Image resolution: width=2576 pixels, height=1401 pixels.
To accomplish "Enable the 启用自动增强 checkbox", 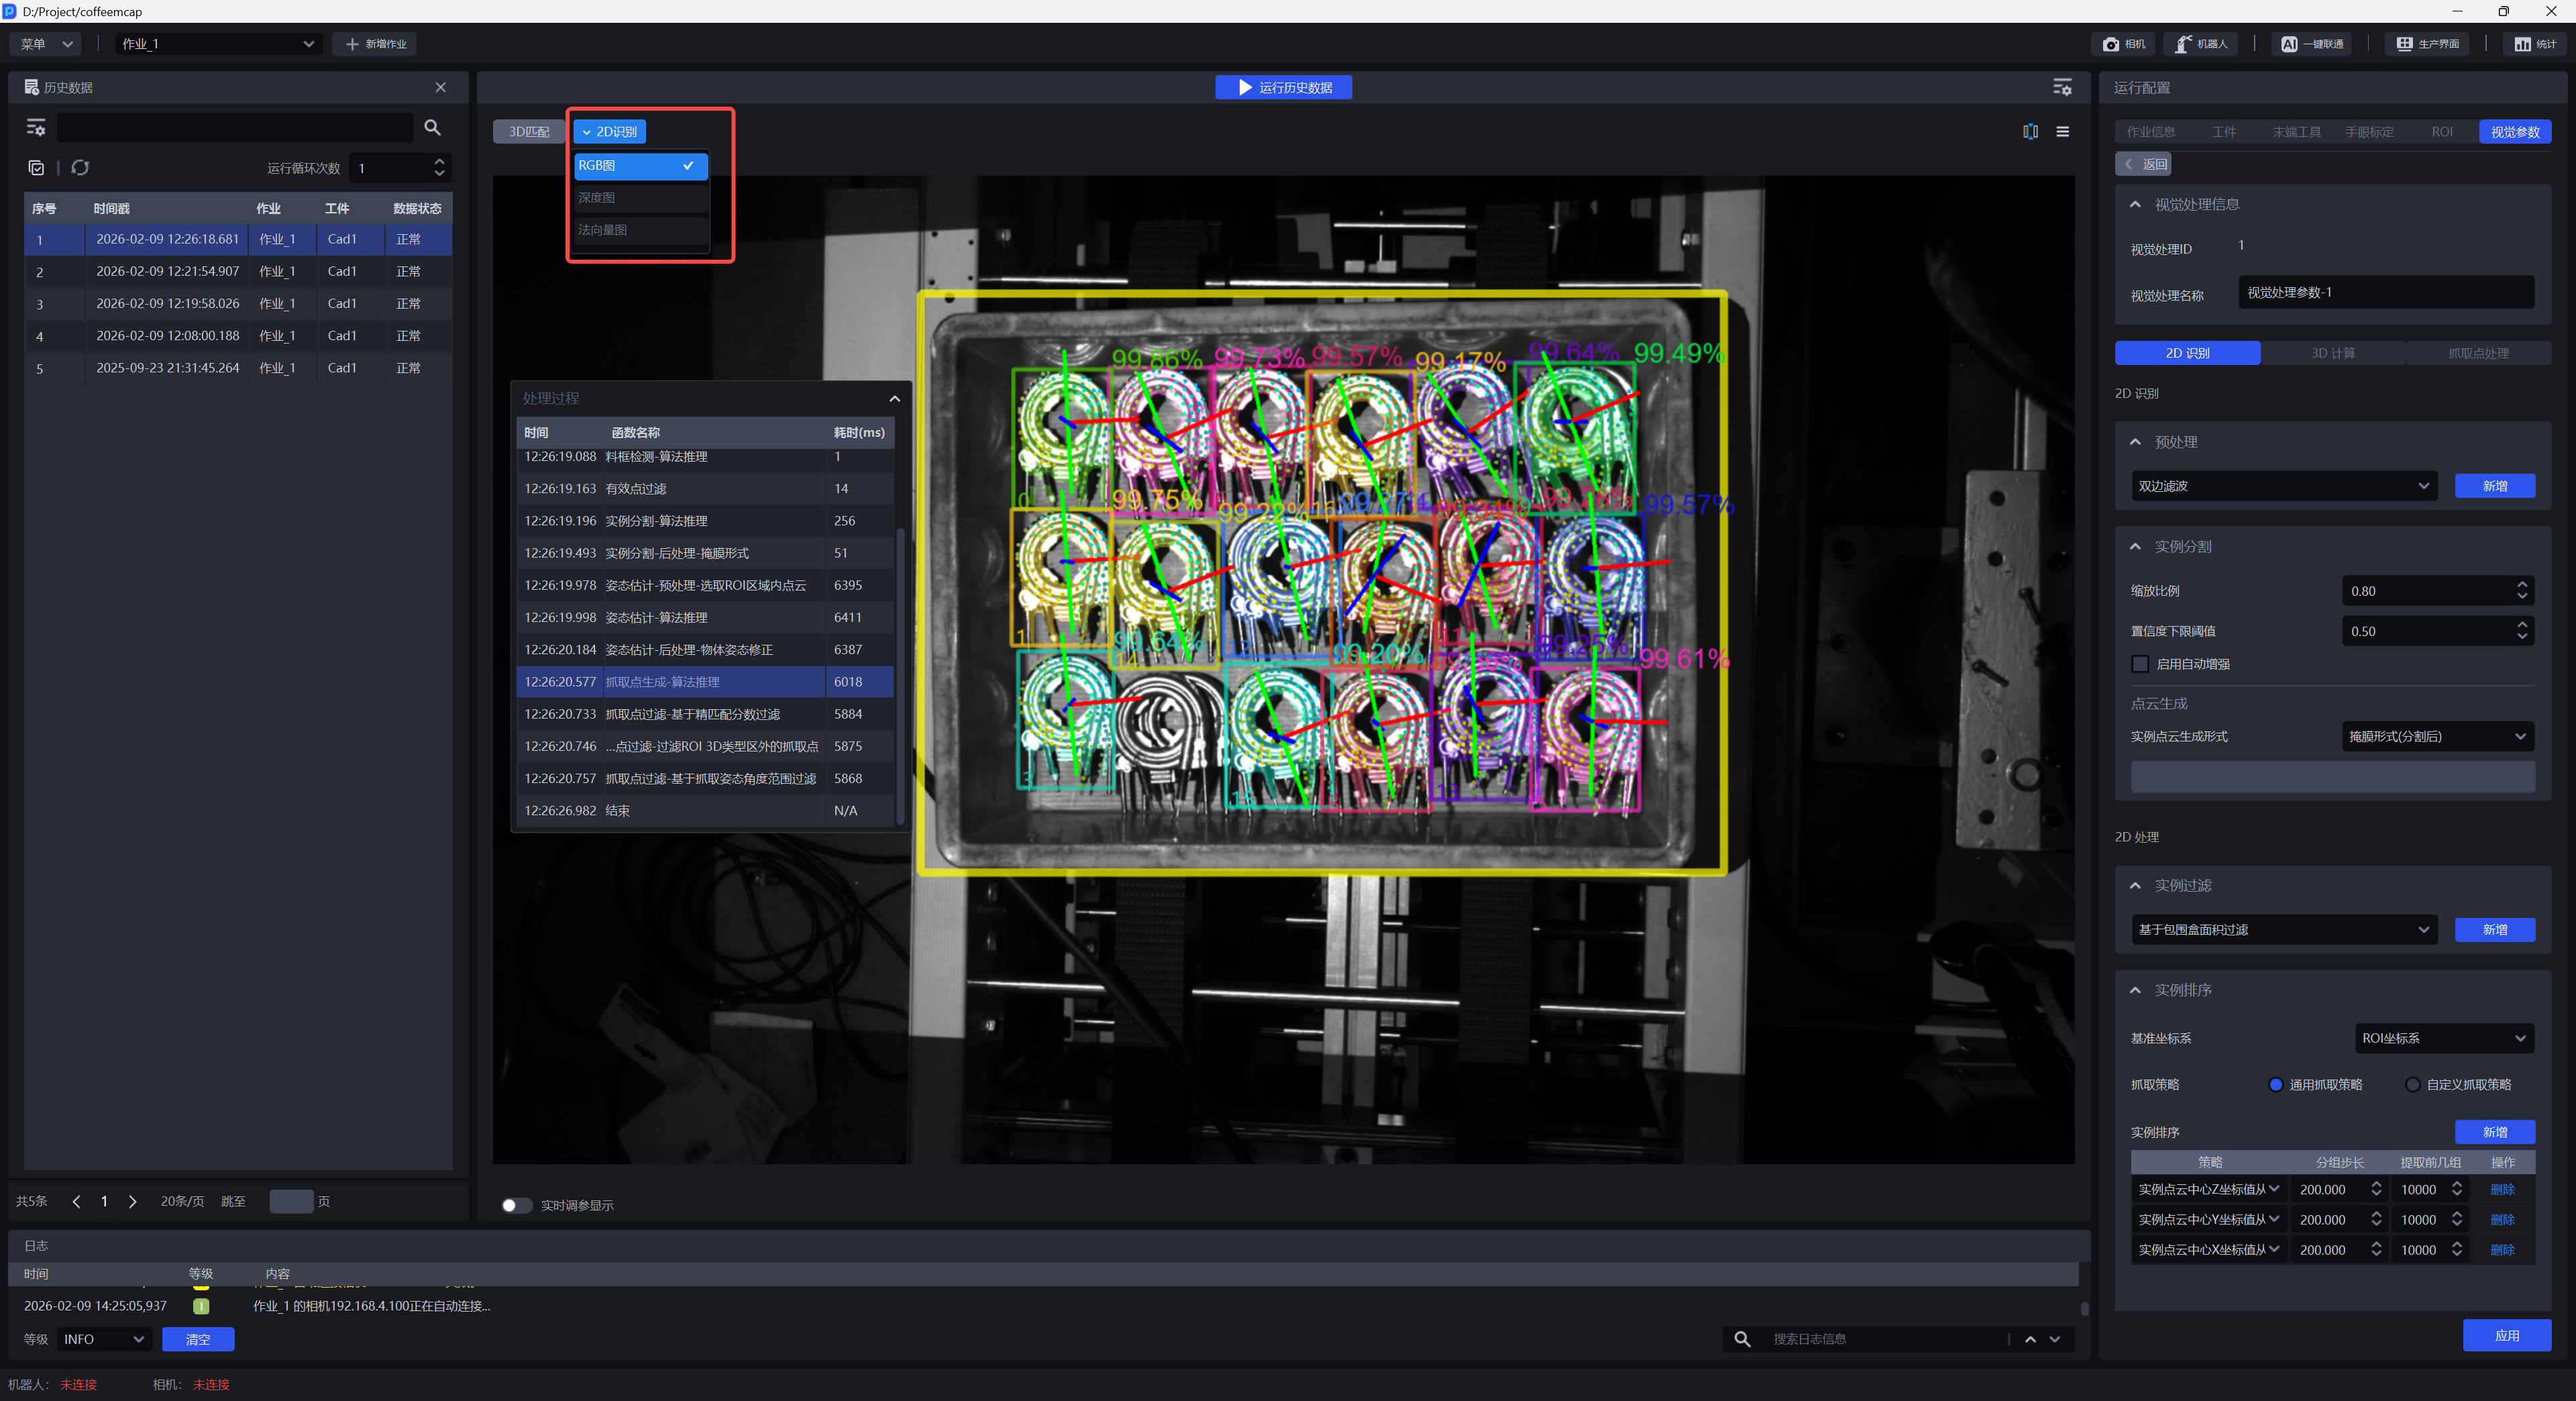I will (2140, 664).
